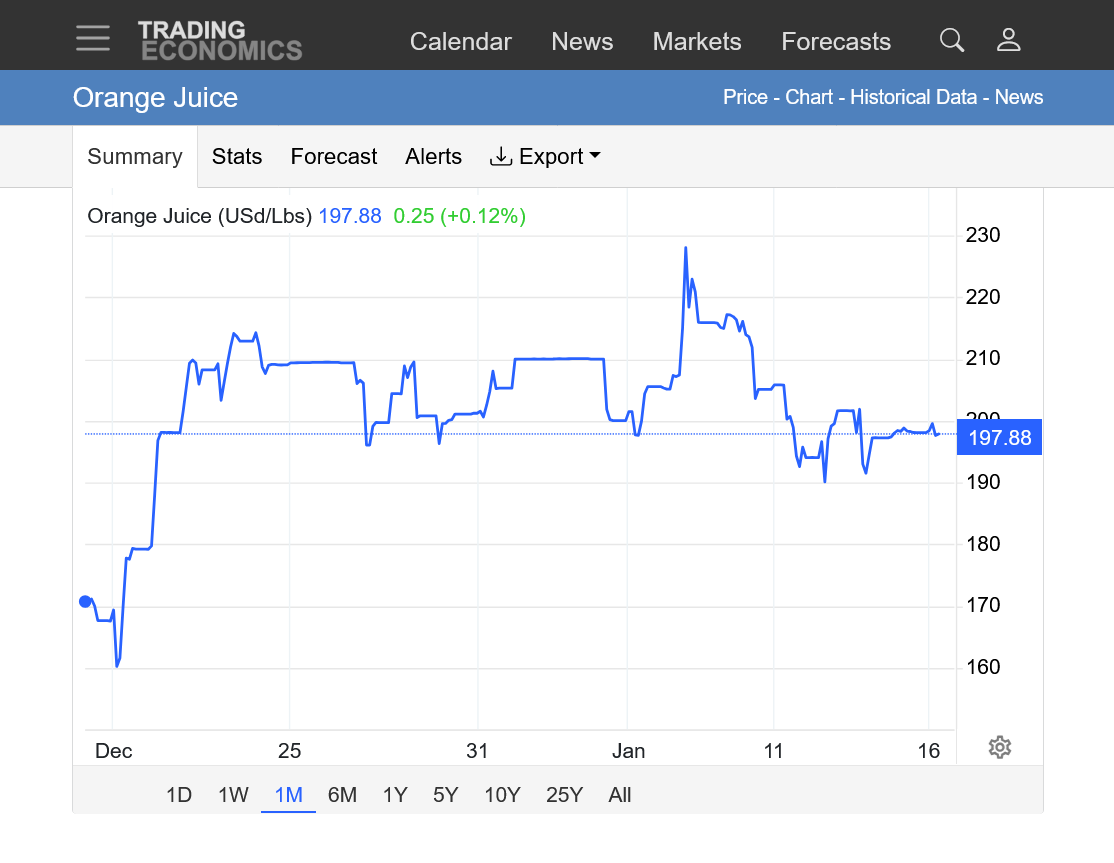The width and height of the screenshot is (1114, 863).
Task: Follow the Historical Data link
Action: click(915, 98)
